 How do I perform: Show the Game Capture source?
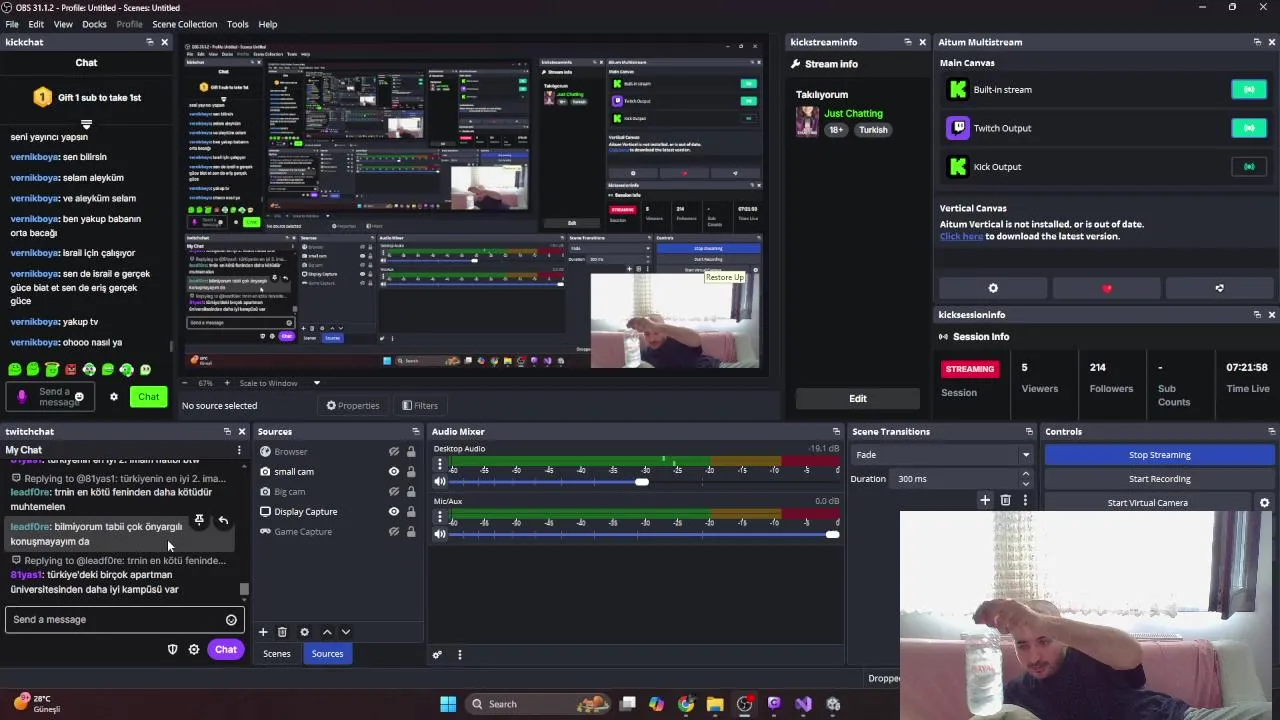[x=394, y=532]
